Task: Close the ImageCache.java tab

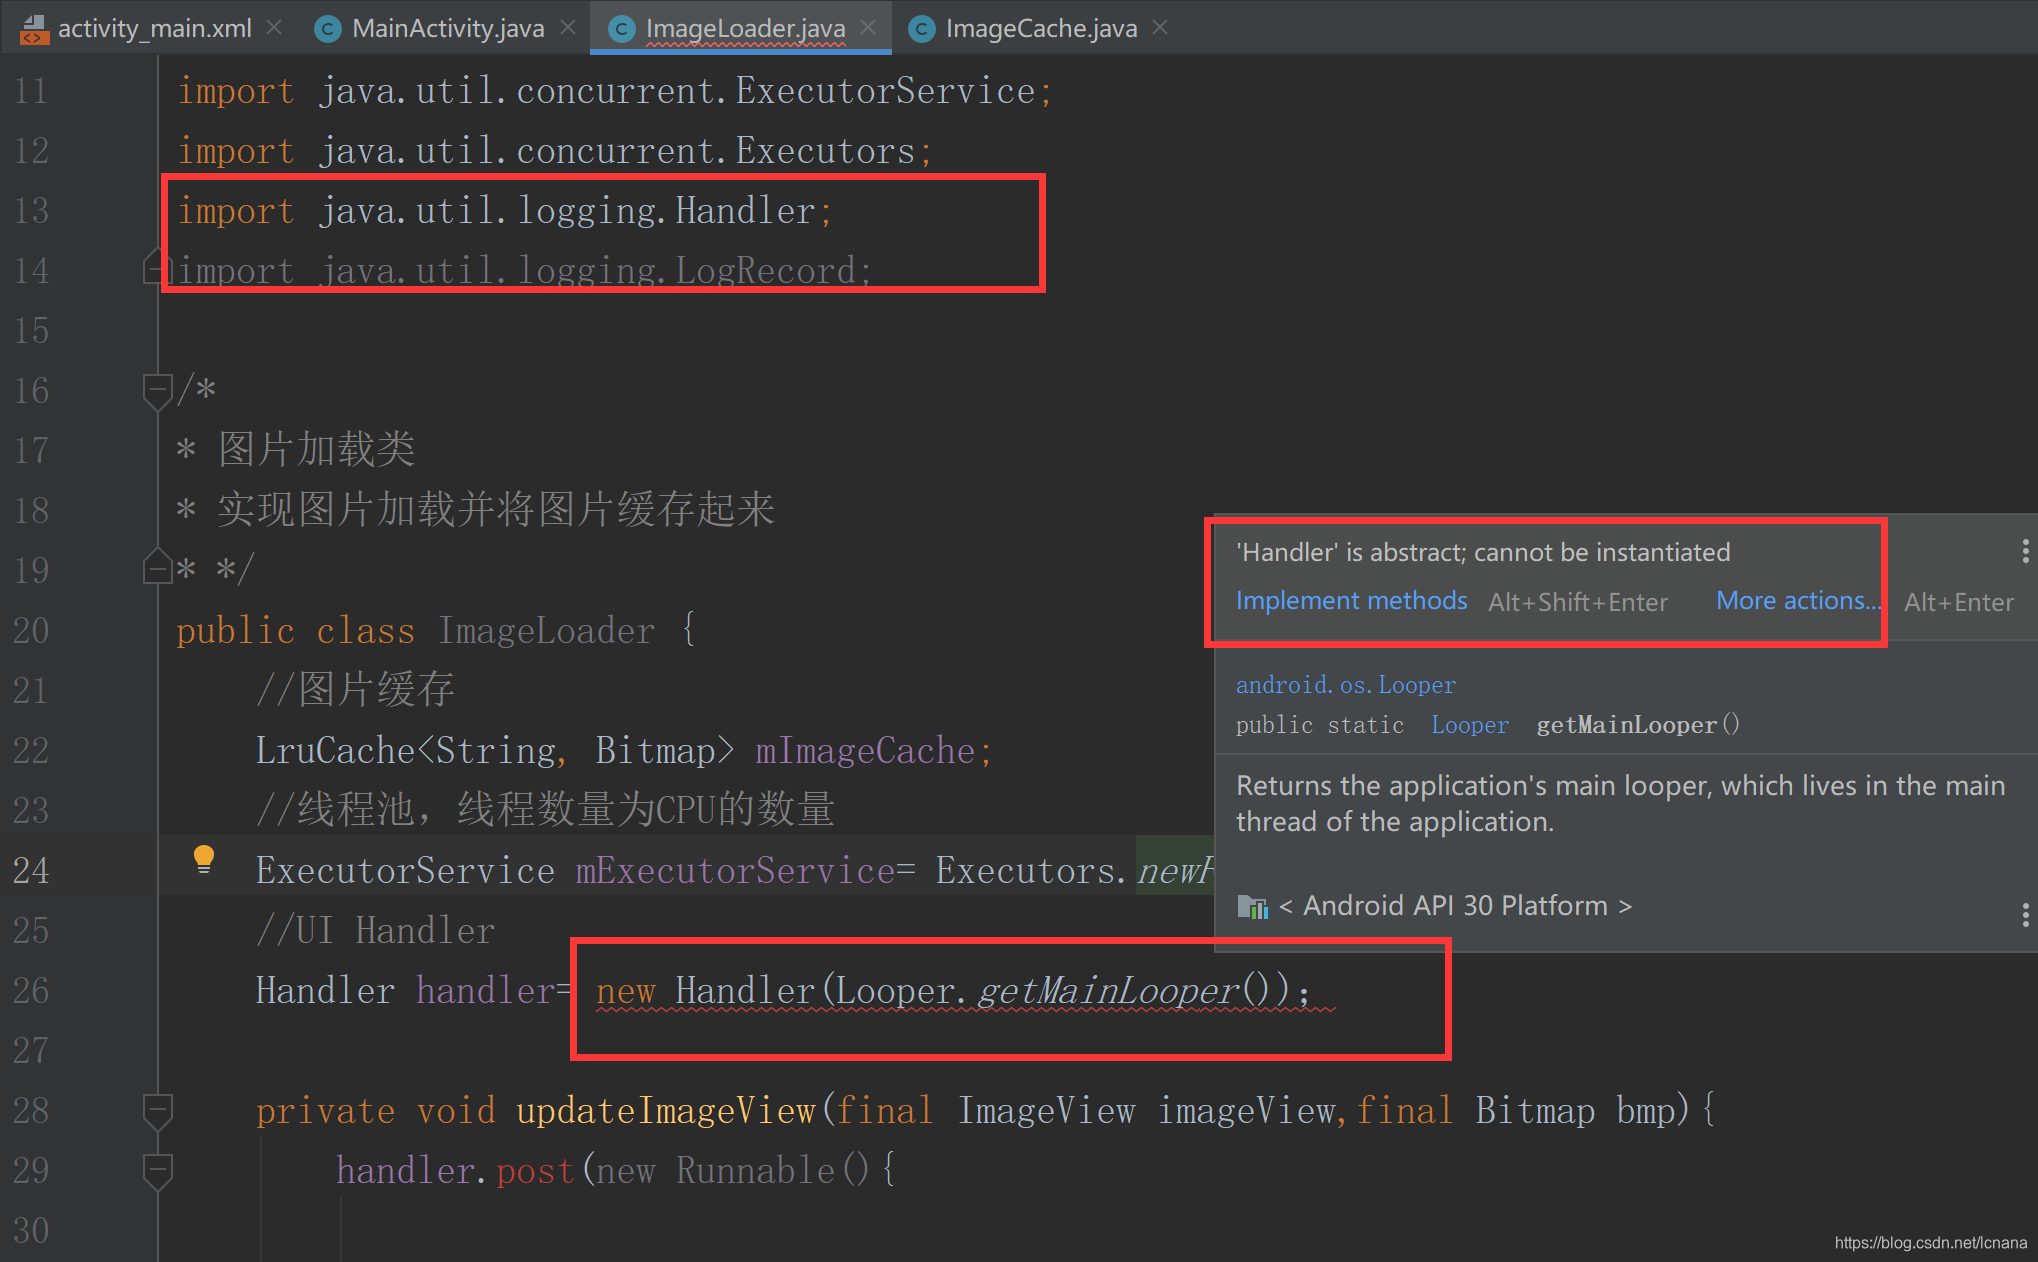Action: [x=1160, y=28]
